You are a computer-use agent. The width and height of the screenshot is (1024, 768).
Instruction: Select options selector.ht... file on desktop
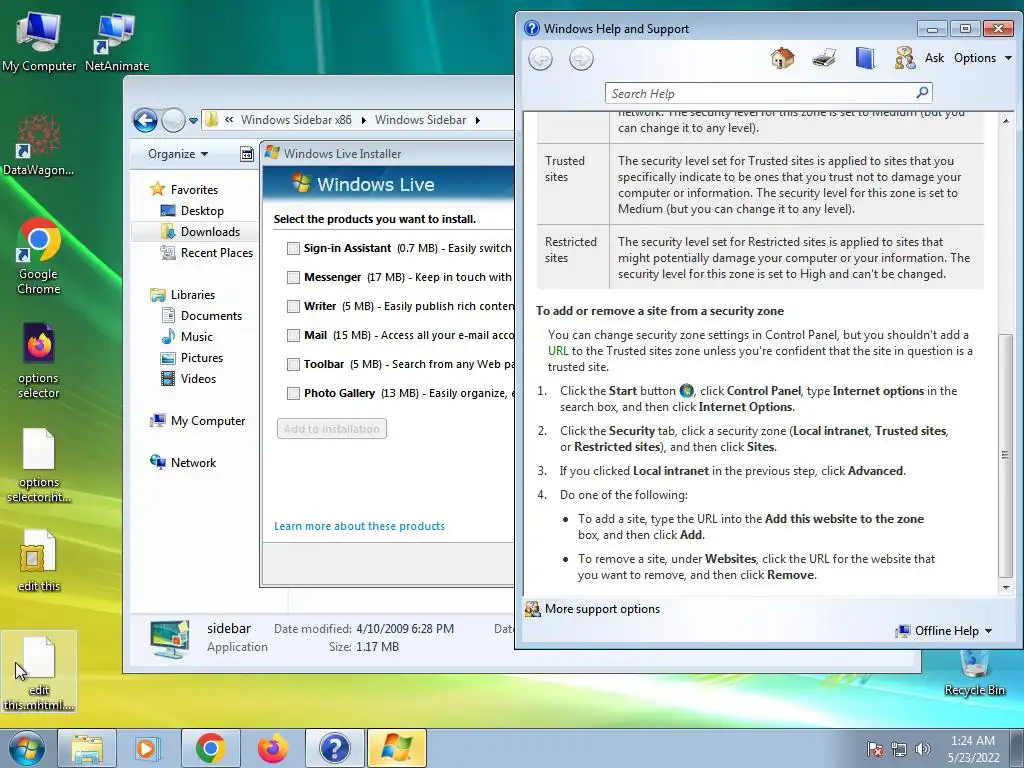pyautogui.click(x=39, y=465)
